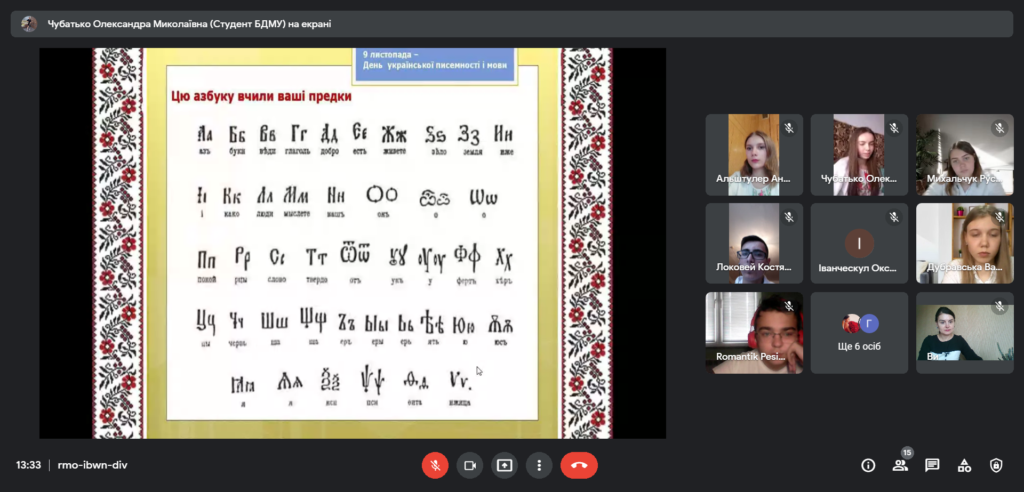Image resolution: width=1024 pixels, height=492 pixels.
Task: Start presenting your screen
Action: tap(504, 465)
